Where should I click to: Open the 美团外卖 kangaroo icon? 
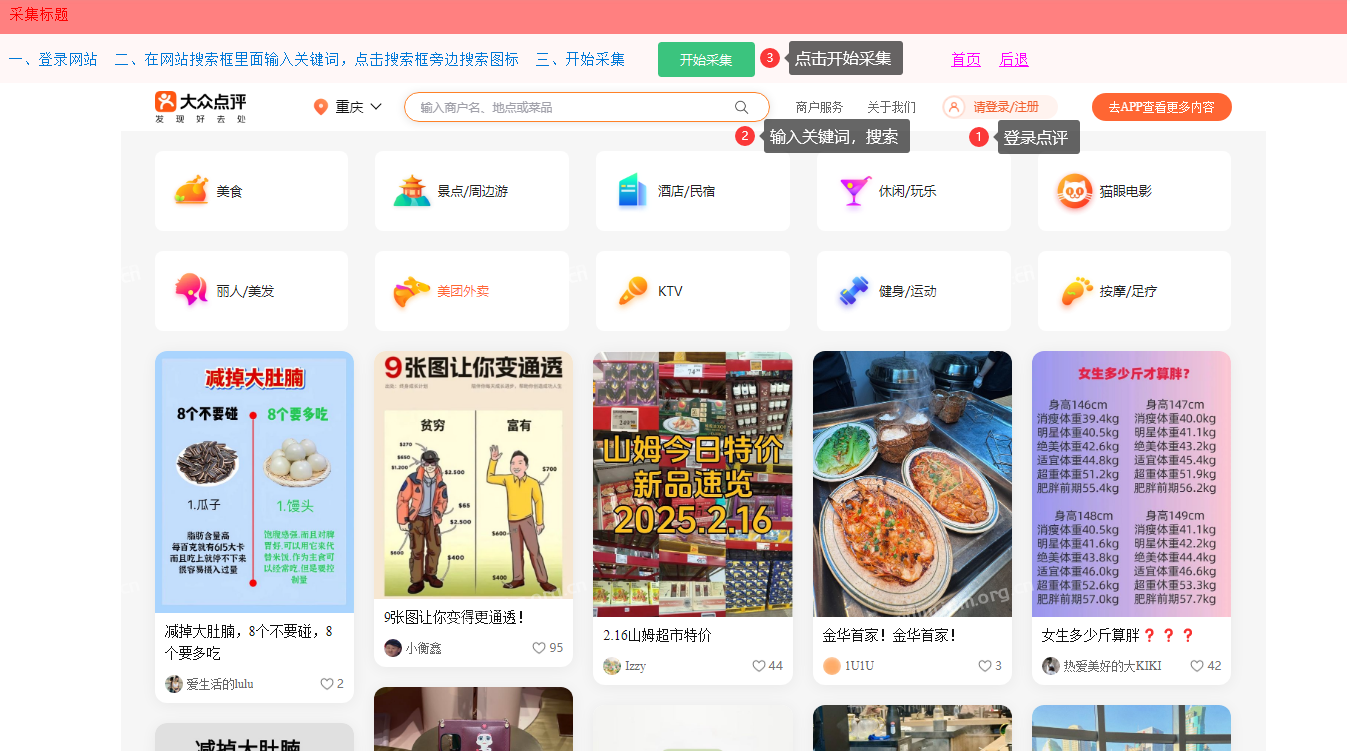[412, 292]
